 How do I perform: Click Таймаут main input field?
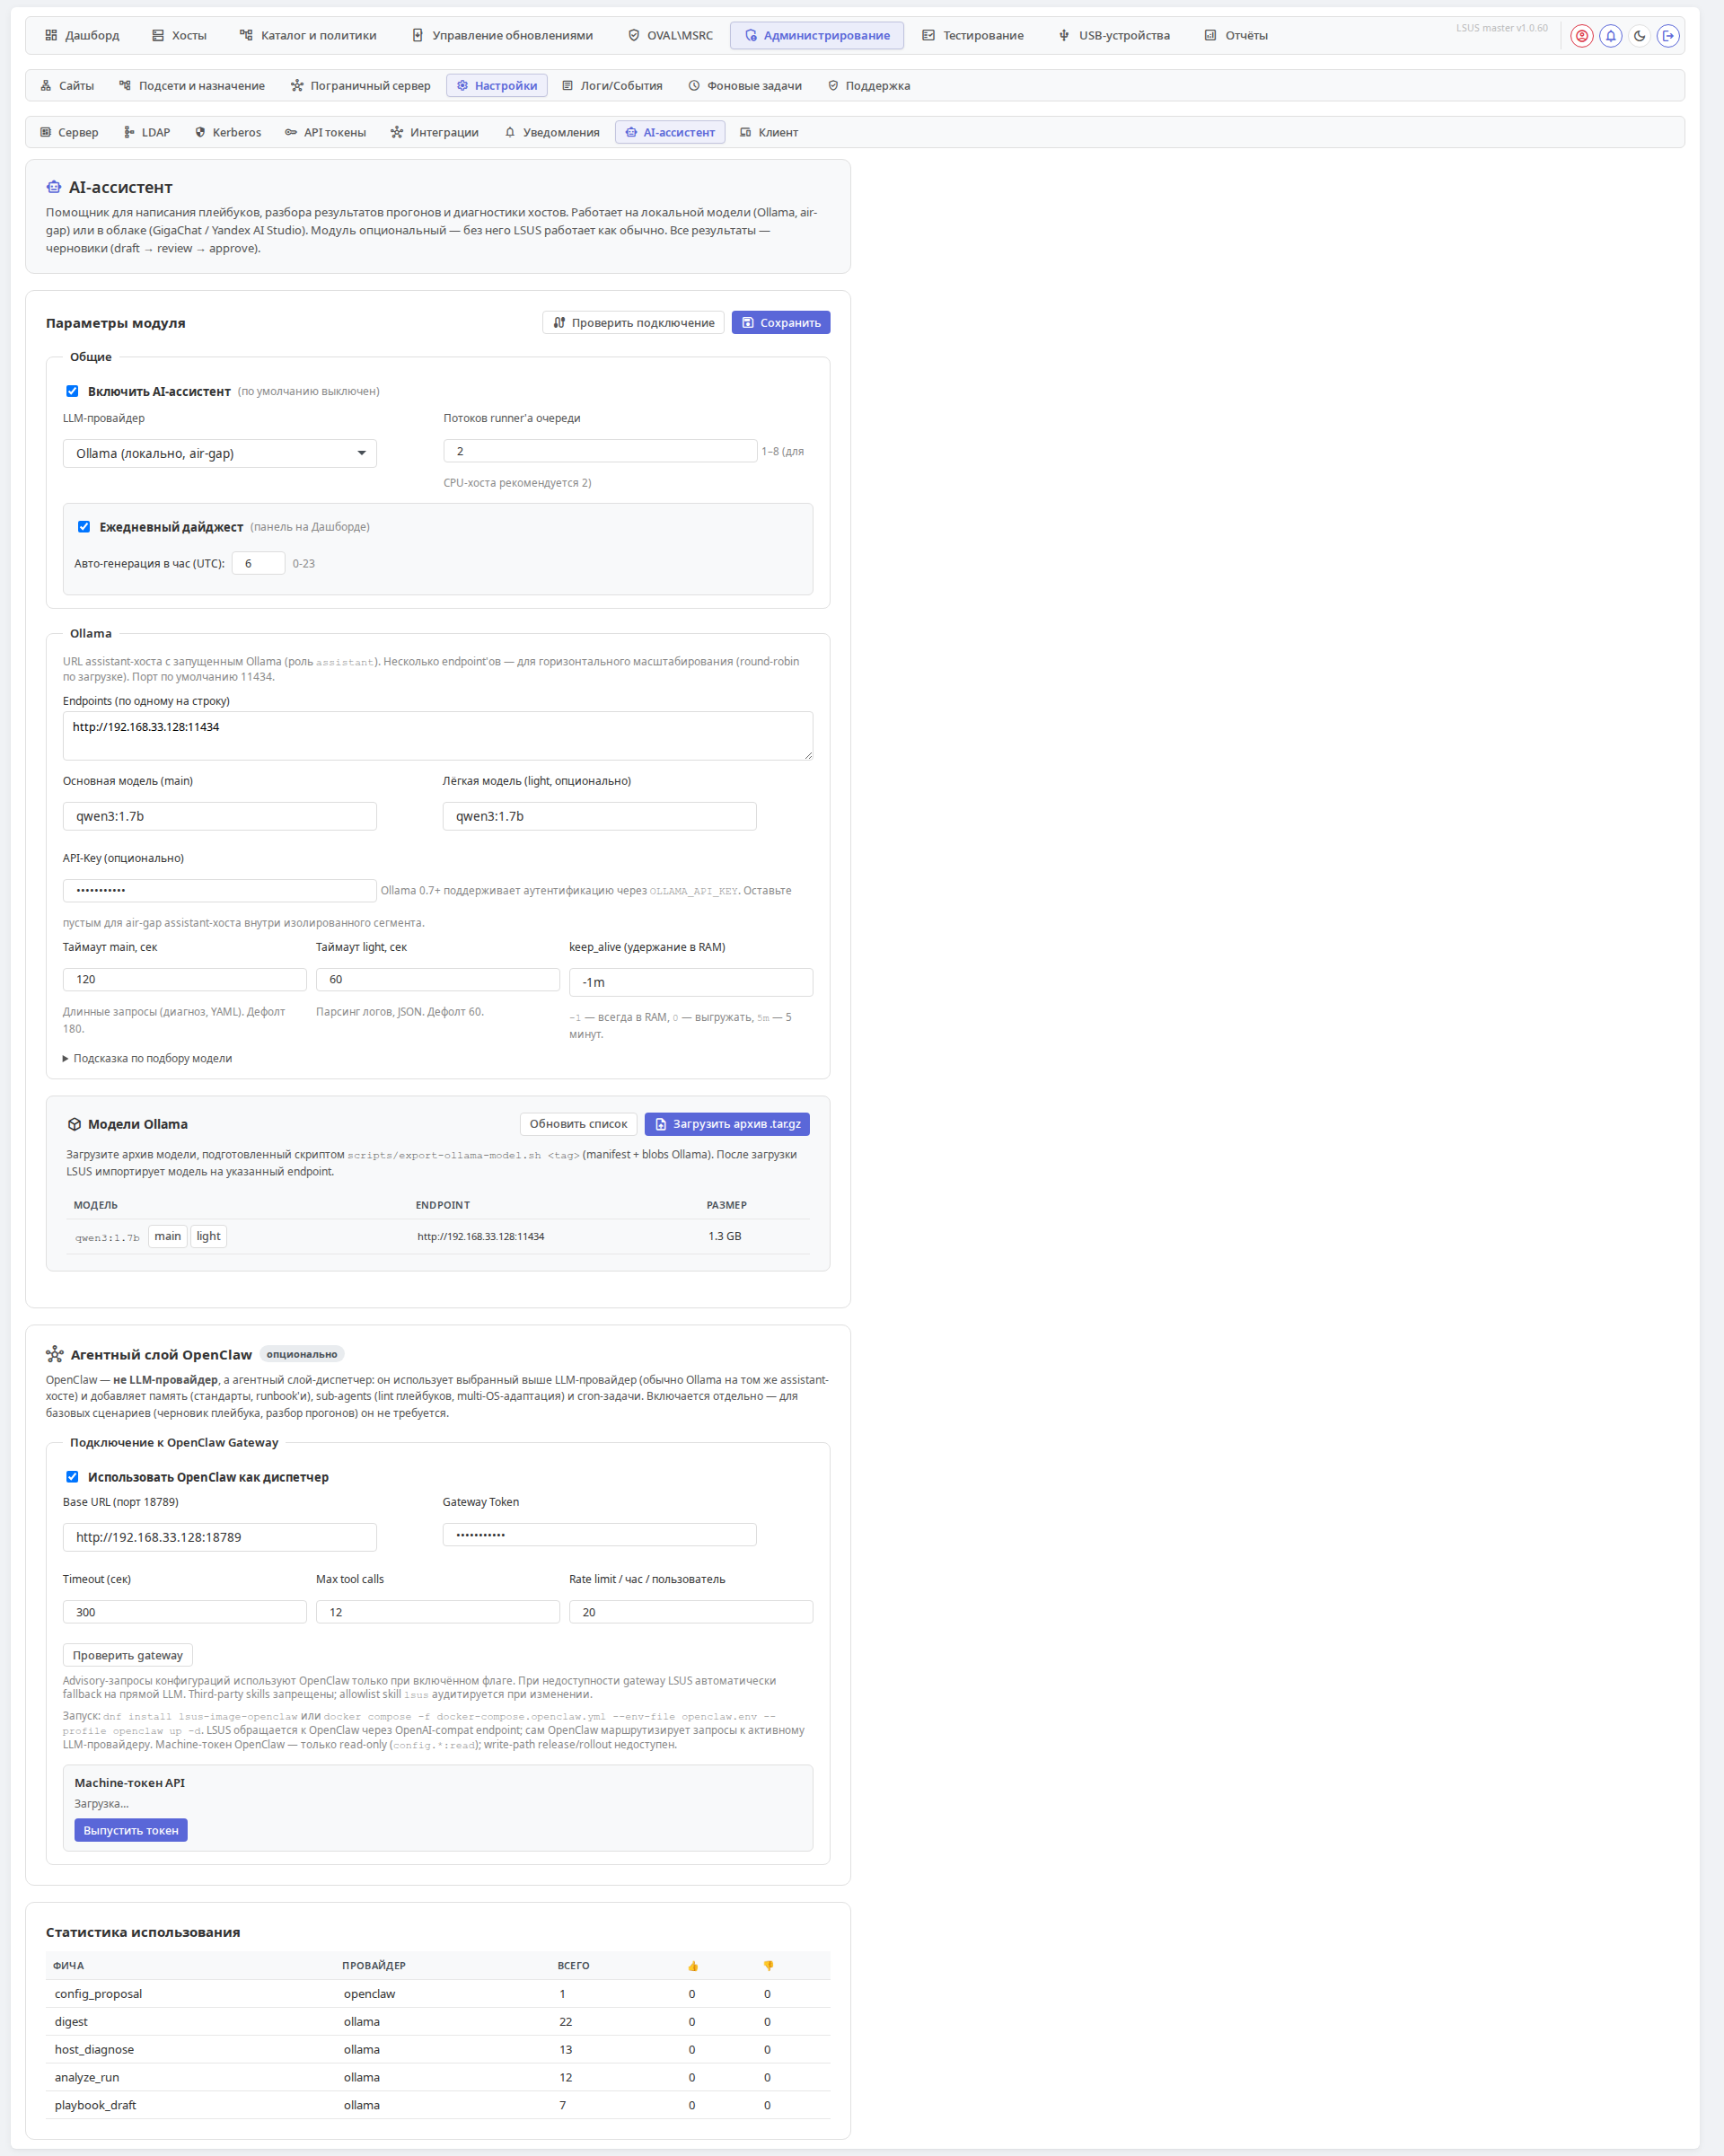tap(185, 979)
